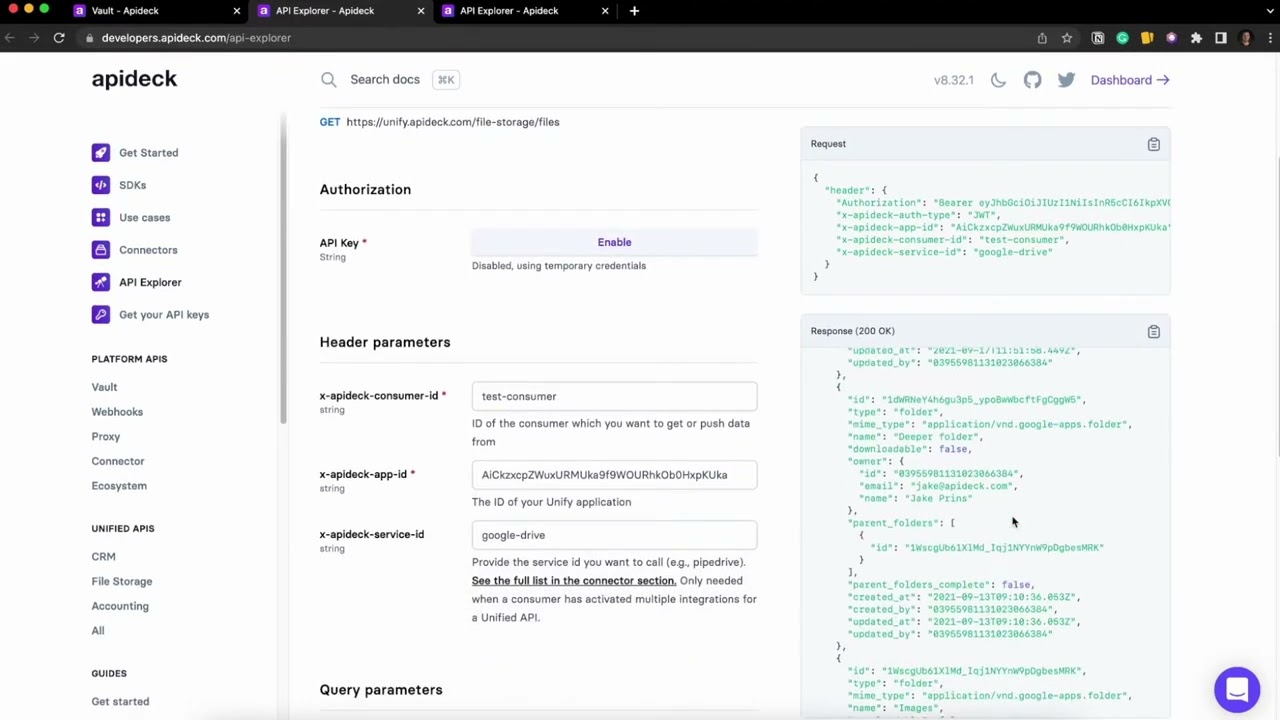Click the Get Started sidebar label

pos(148,153)
